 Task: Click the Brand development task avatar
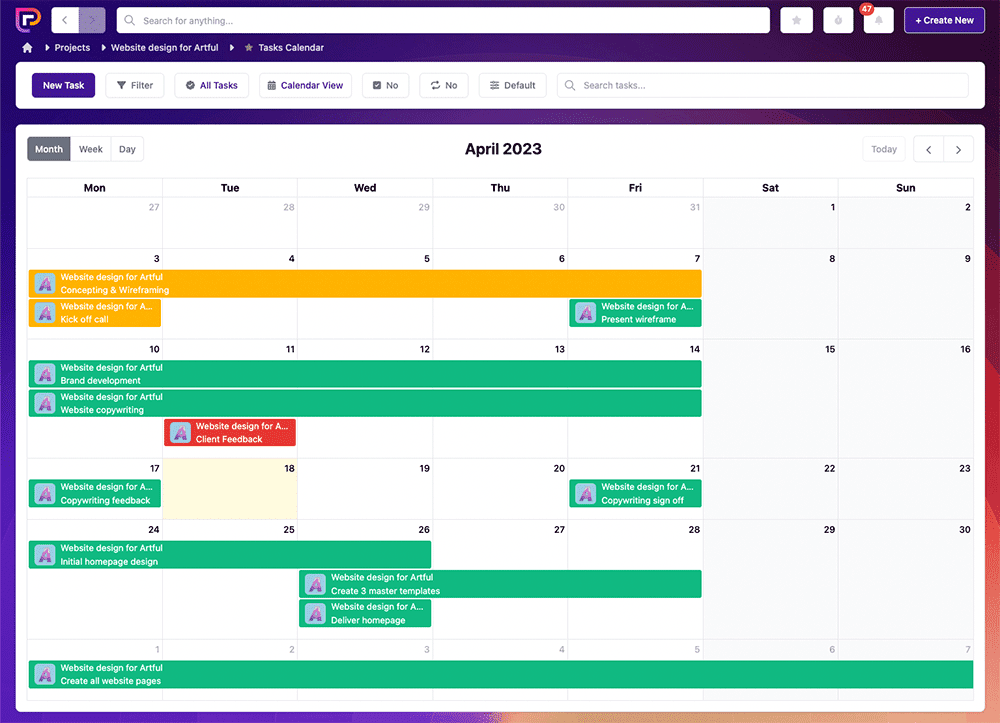pyautogui.click(x=45, y=374)
